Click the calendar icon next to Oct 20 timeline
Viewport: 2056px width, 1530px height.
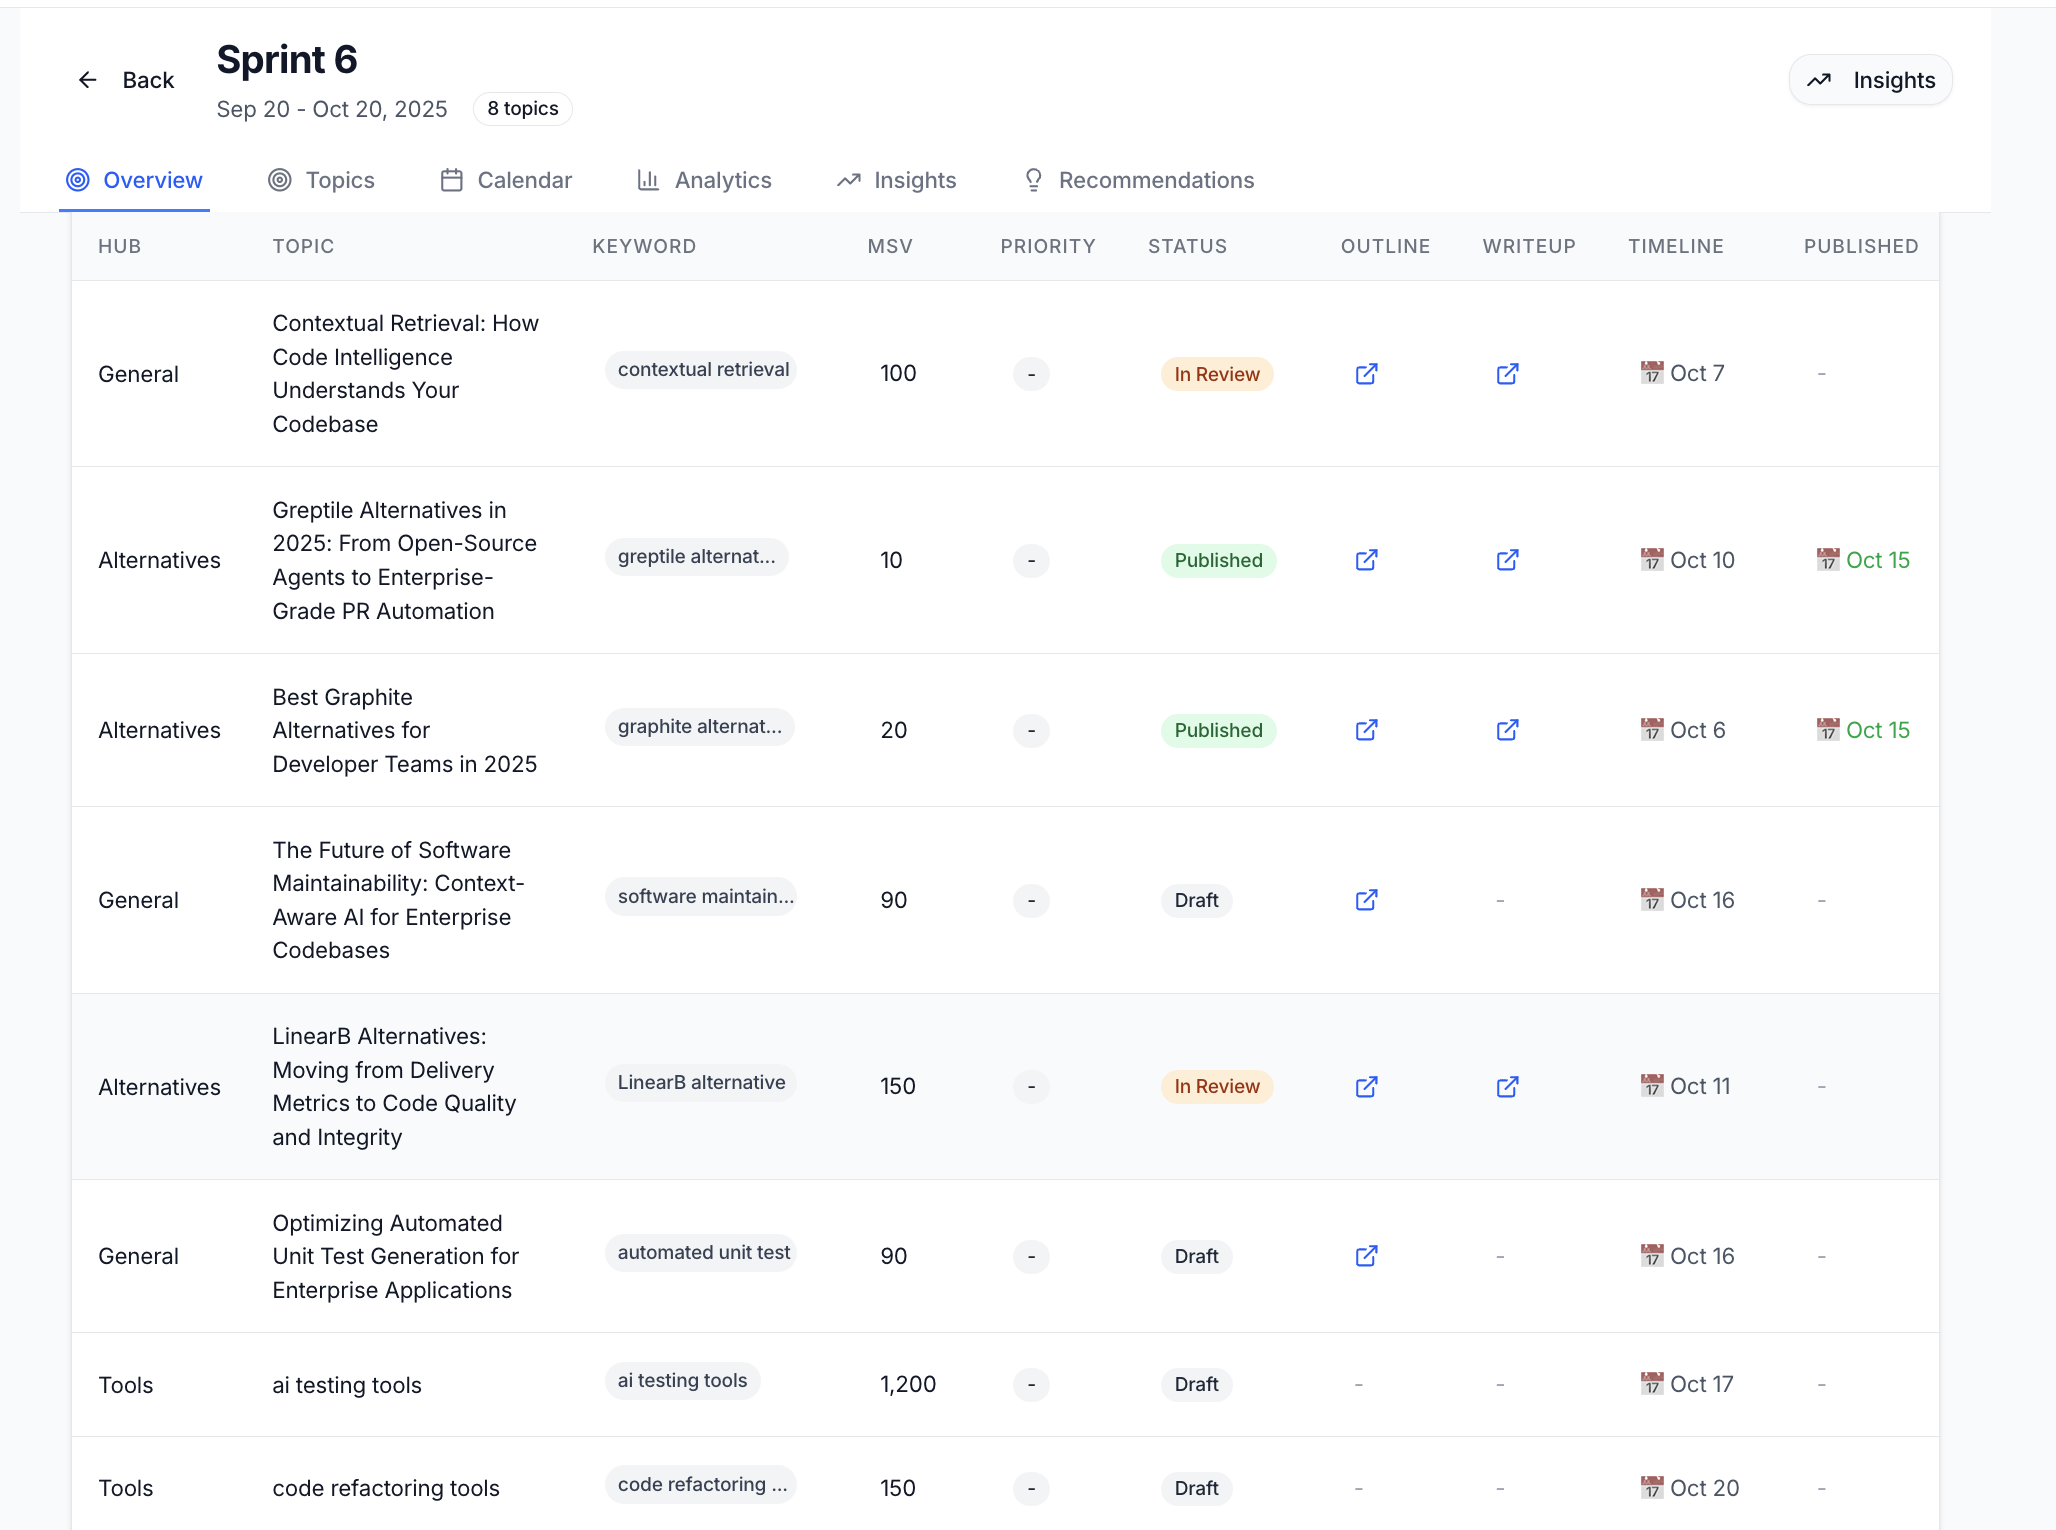point(1653,1488)
